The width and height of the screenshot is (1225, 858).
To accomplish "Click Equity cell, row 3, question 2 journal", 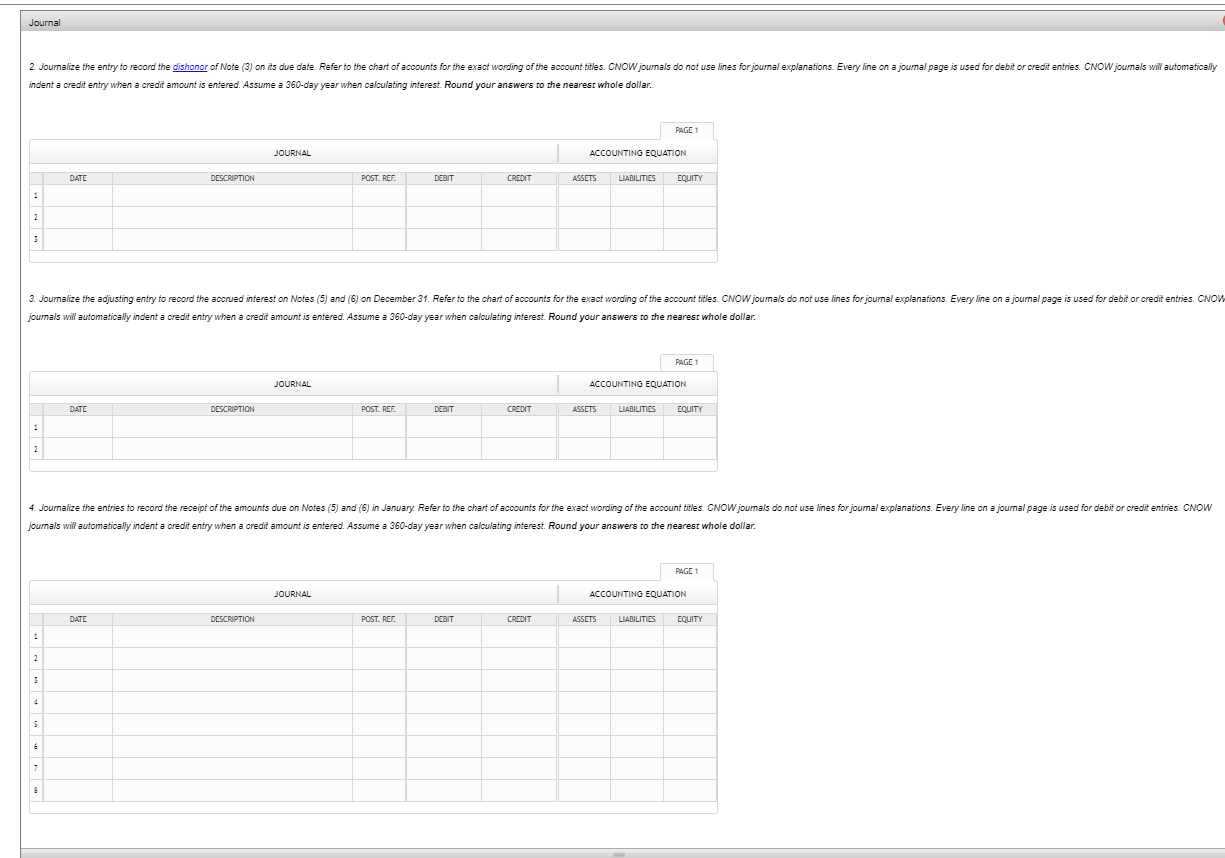I will (690, 240).
